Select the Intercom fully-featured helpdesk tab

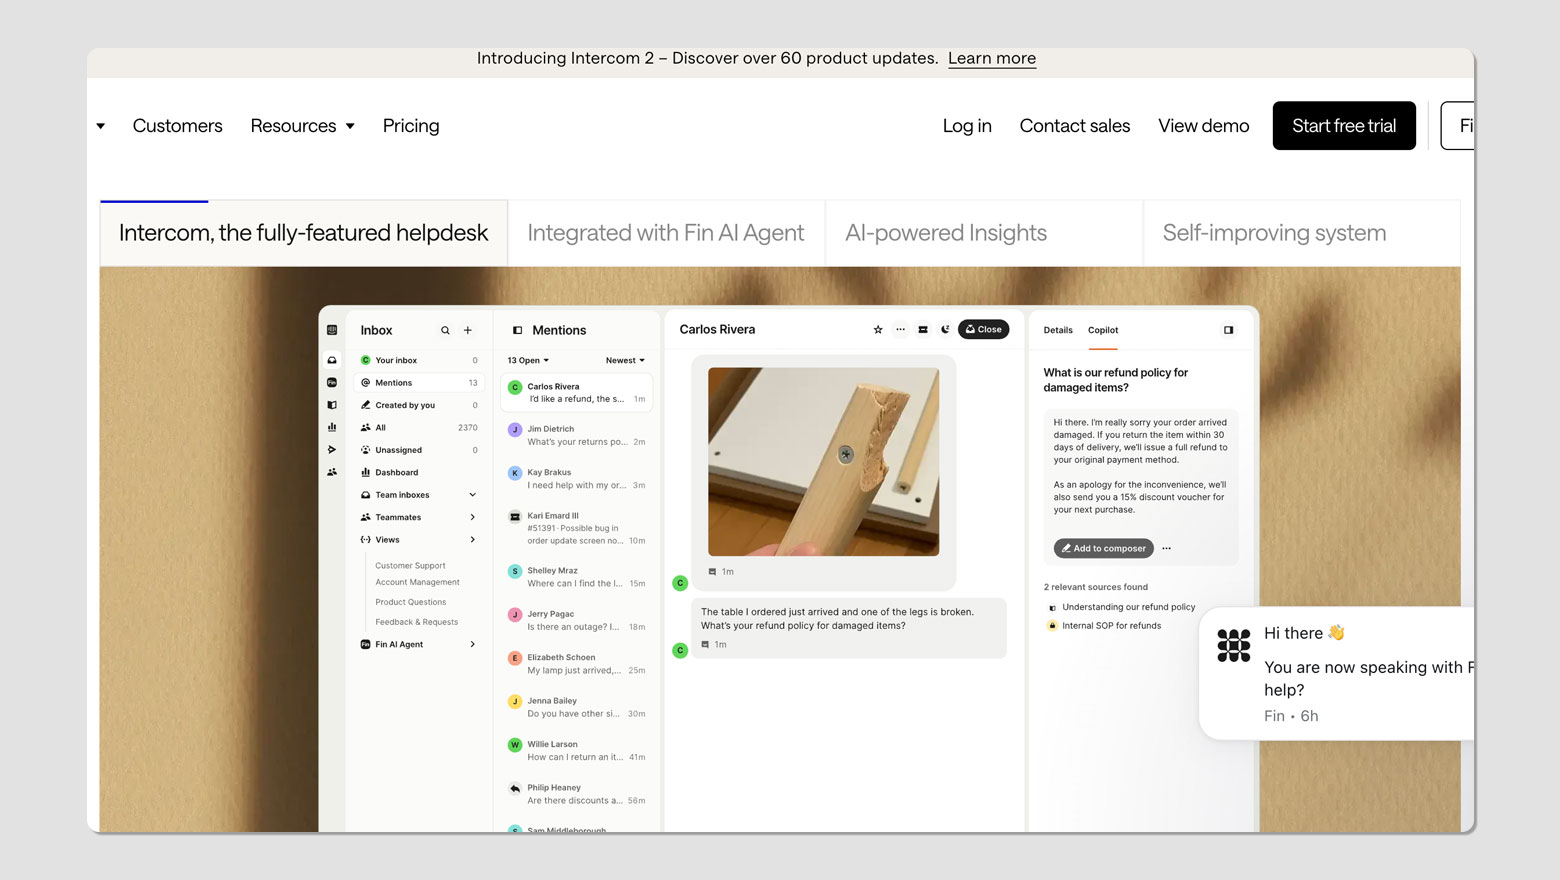(304, 233)
